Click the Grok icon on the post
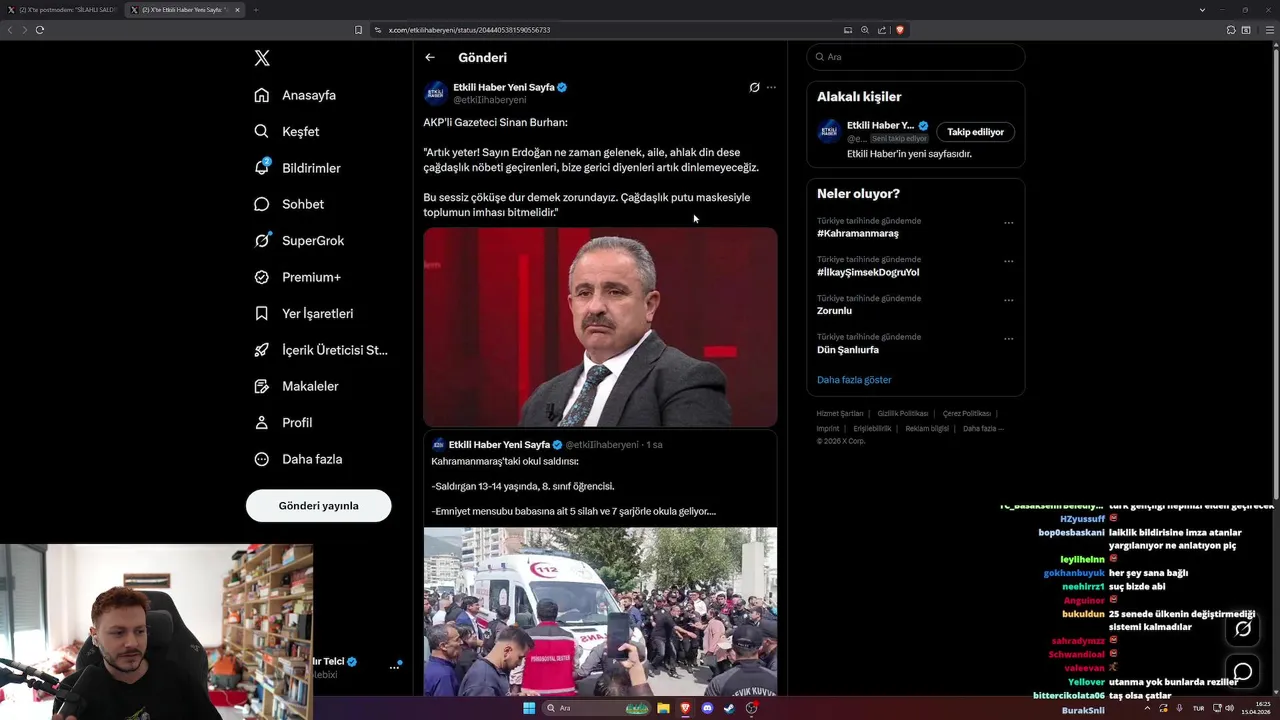Image resolution: width=1280 pixels, height=720 pixels. click(754, 87)
